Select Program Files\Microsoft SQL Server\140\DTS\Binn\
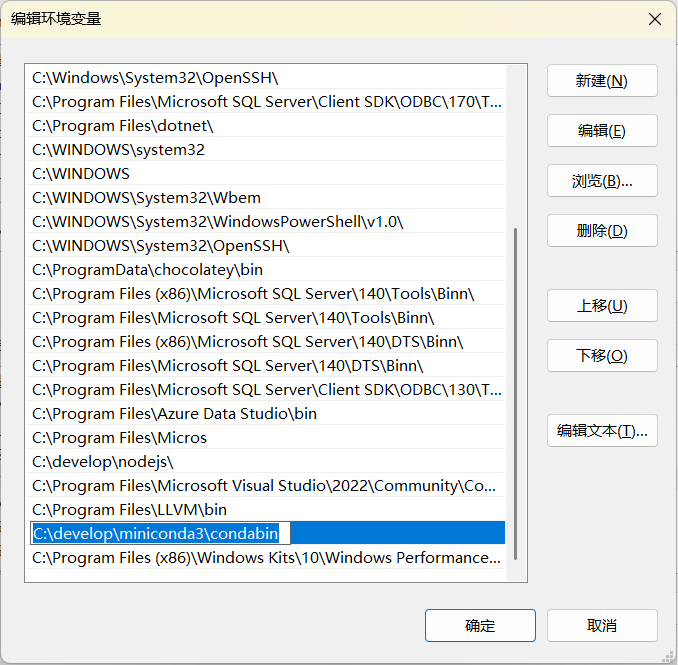This screenshot has height=665, width=678. tap(265, 366)
